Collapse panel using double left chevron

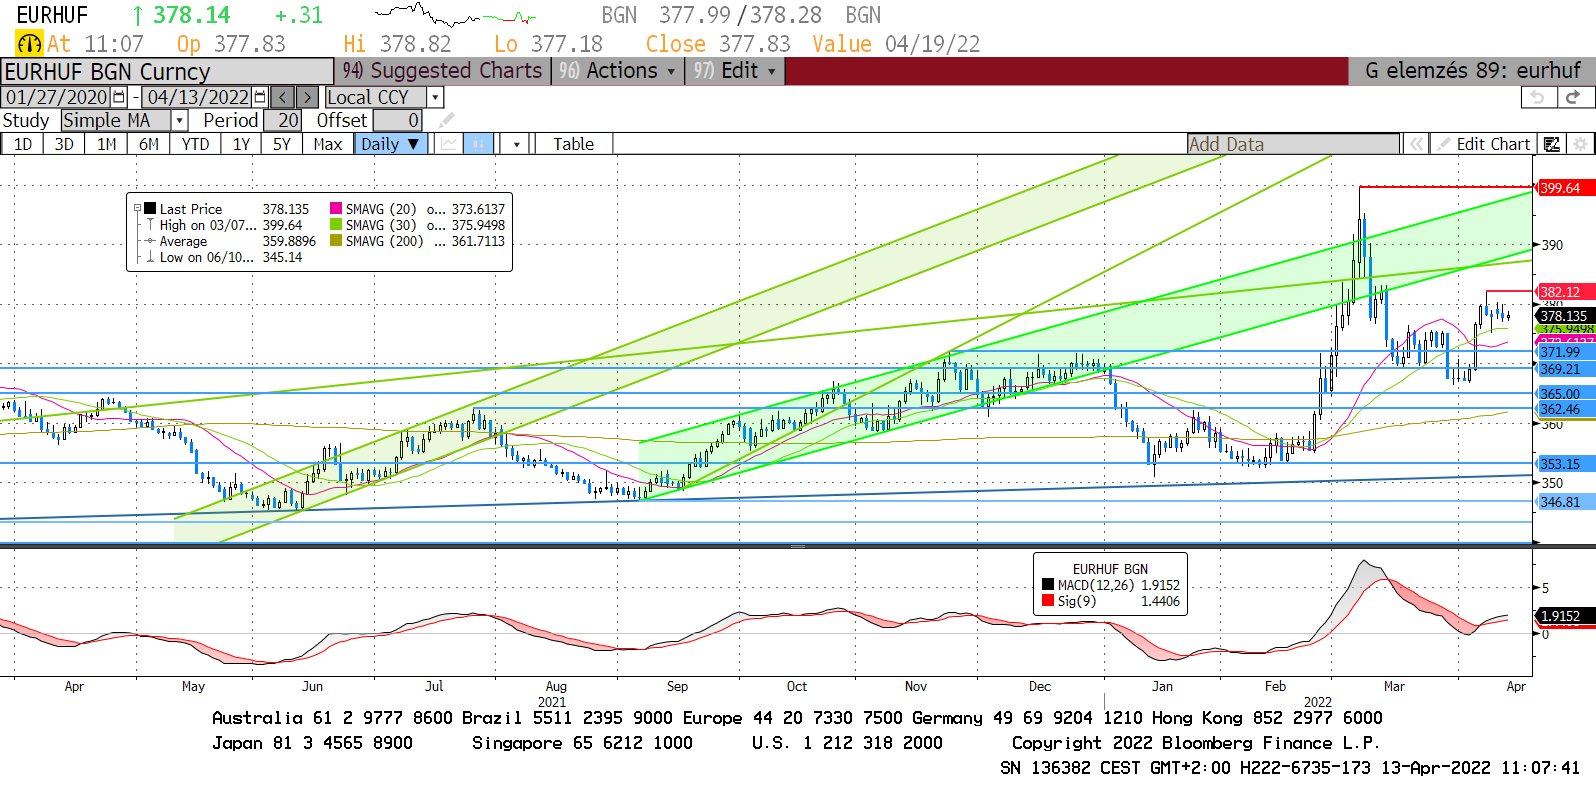(1416, 144)
